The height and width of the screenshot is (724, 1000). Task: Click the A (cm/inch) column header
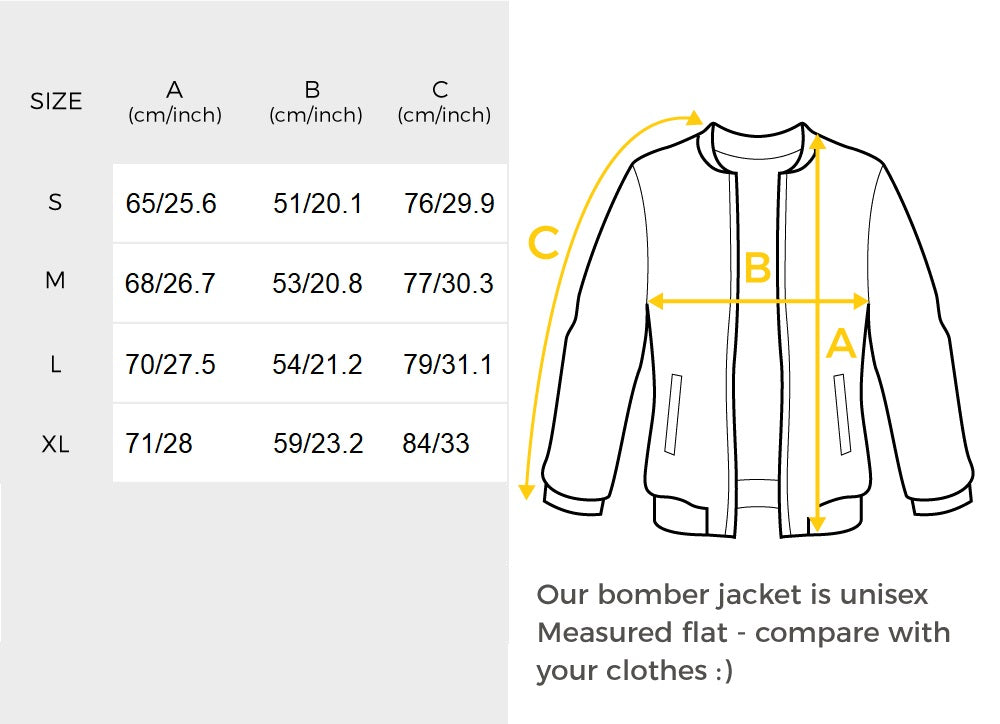pyautogui.click(x=176, y=101)
